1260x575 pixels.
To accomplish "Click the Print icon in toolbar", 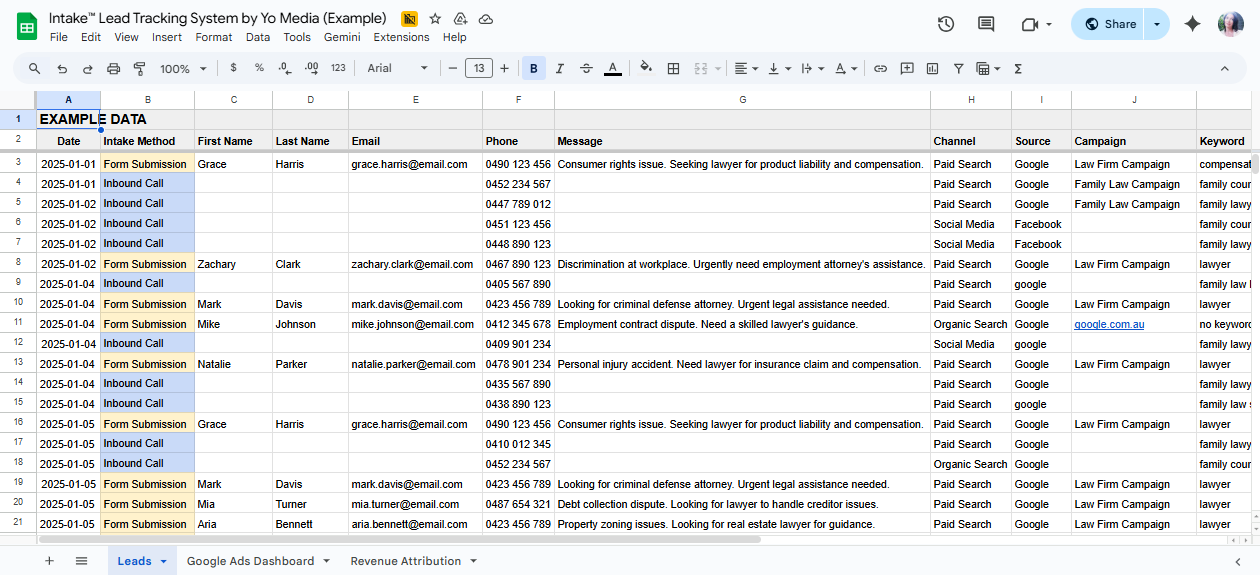I will (113, 69).
